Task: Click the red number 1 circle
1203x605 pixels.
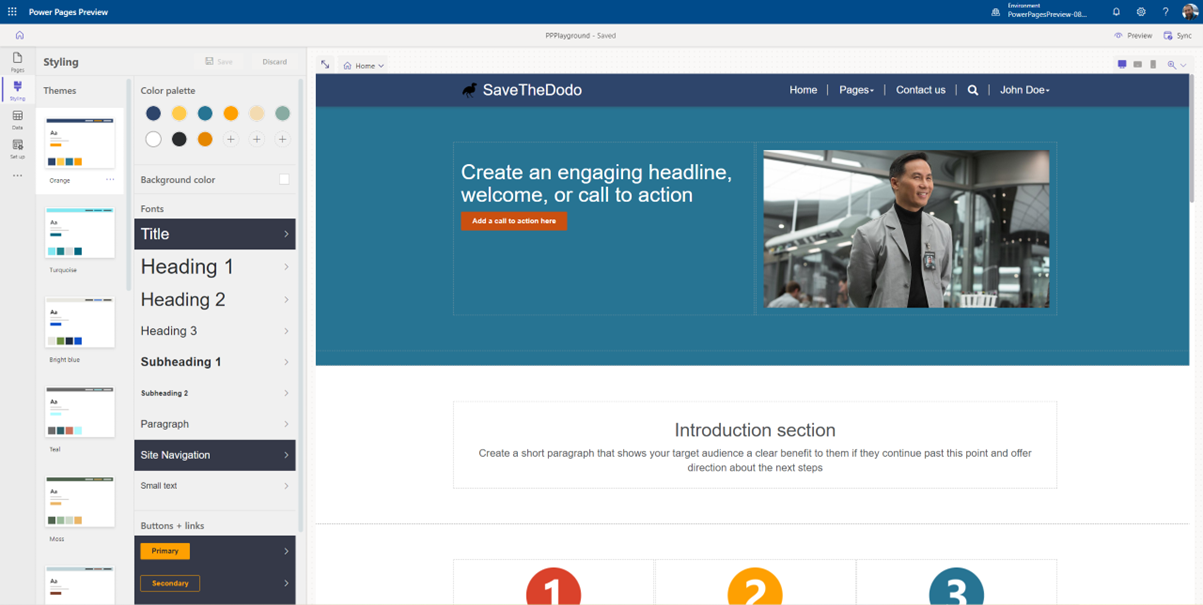Action: click(553, 586)
